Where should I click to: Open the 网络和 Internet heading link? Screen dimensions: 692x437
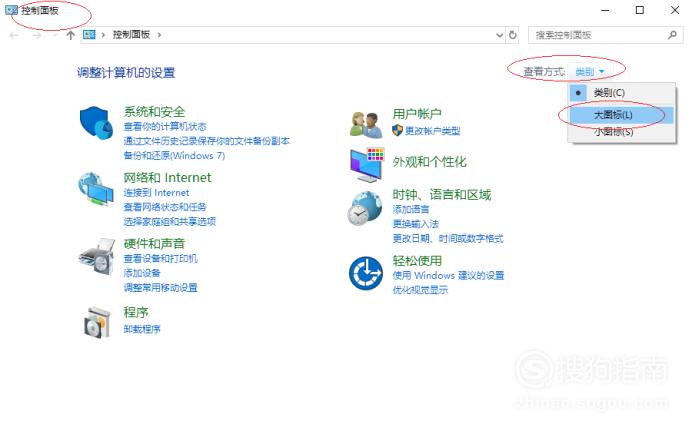(x=167, y=177)
